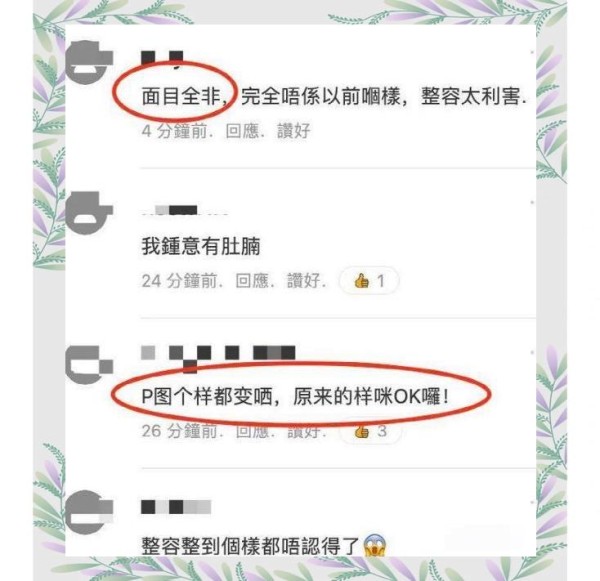
Task: Click the avatar beside the 我鍾意有肚腩 comment
Action: [x=89, y=212]
